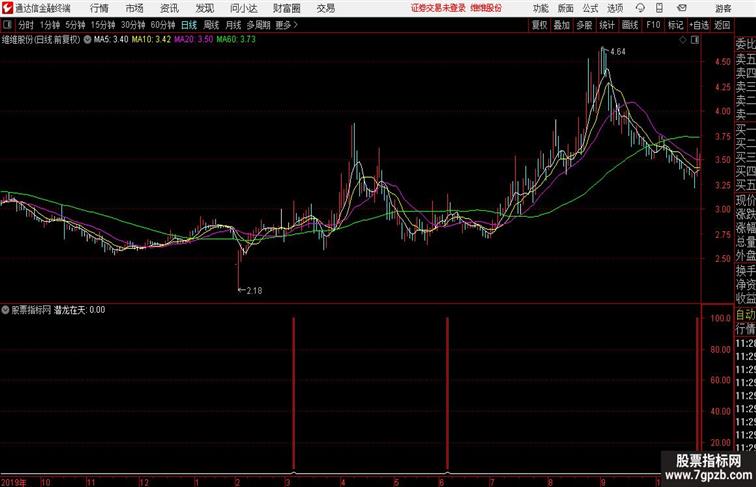Open the mail envelope icon
The image size is (756, 487).
[682, 8]
